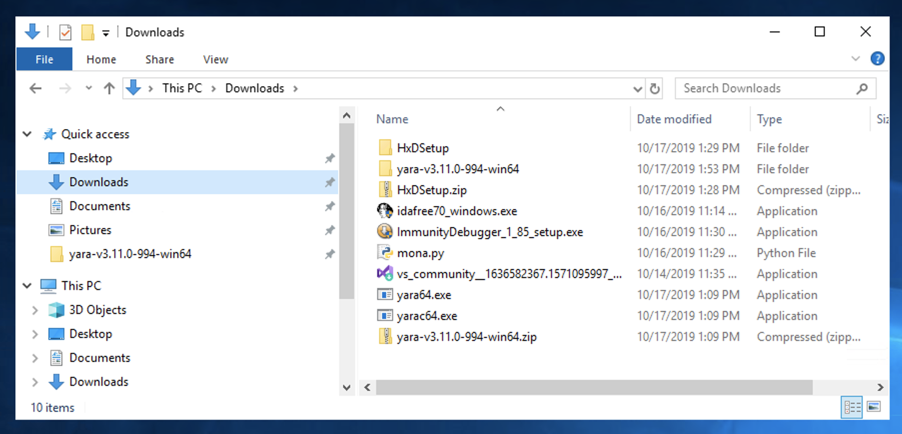Expand the ribbon with the chevron arrow
This screenshot has height=434, width=902.
click(x=856, y=59)
